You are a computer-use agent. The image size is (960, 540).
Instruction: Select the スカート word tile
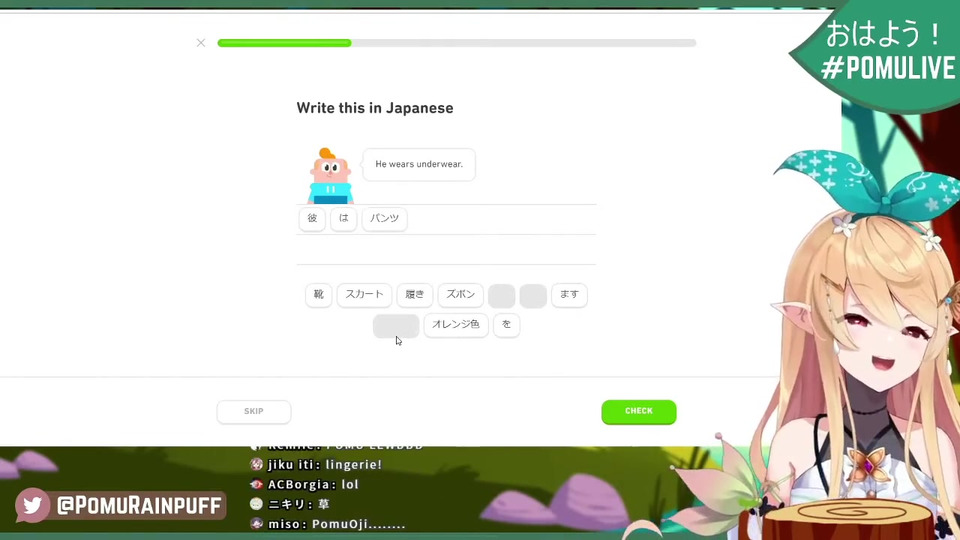(364, 295)
